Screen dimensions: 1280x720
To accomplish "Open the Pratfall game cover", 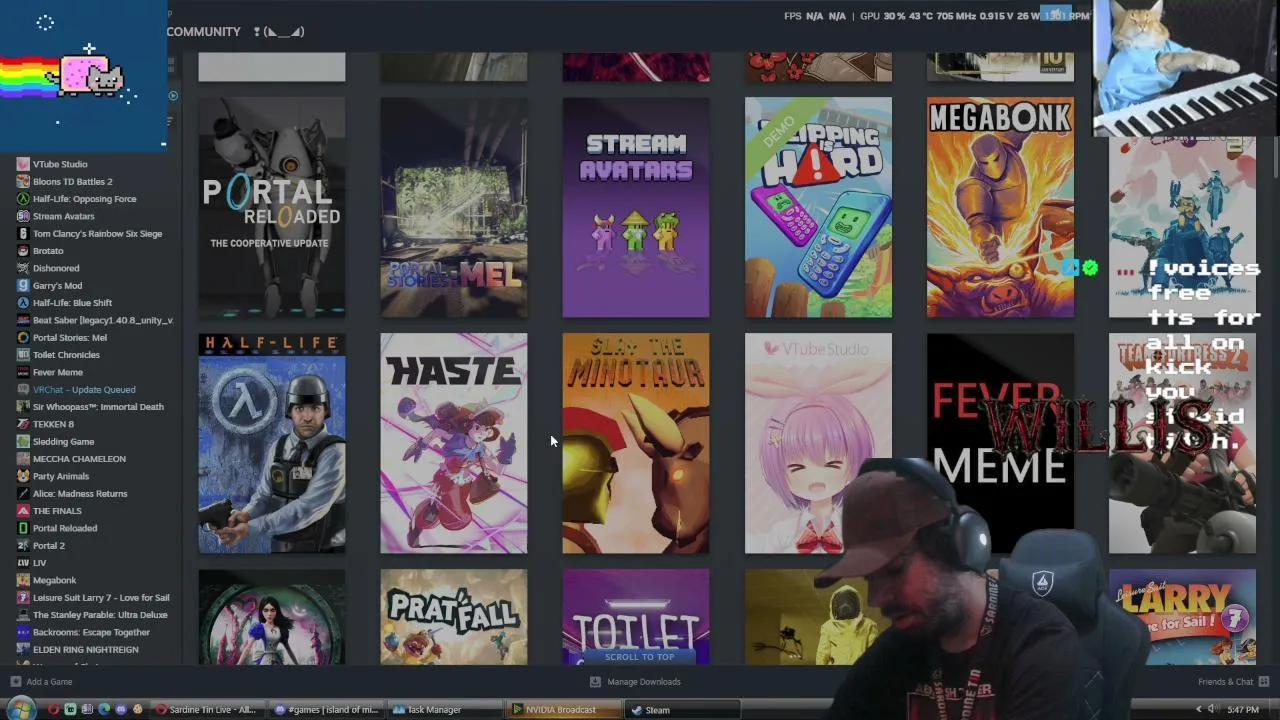I will coord(454,616).
